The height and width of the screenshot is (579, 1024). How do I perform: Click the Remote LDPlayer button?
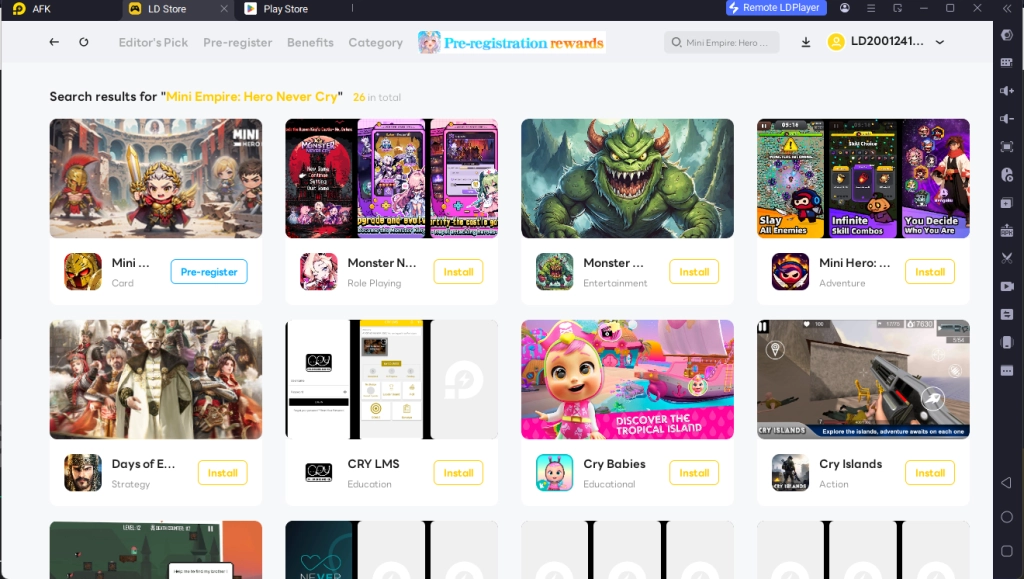(x=776, y=8)
